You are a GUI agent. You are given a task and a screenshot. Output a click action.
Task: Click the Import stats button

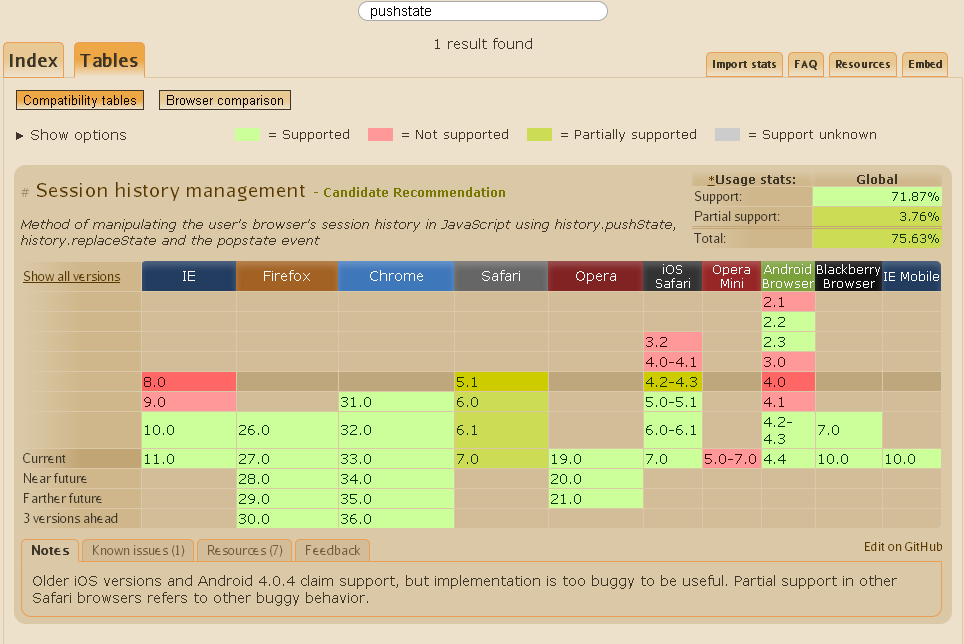tap(744, 65)
